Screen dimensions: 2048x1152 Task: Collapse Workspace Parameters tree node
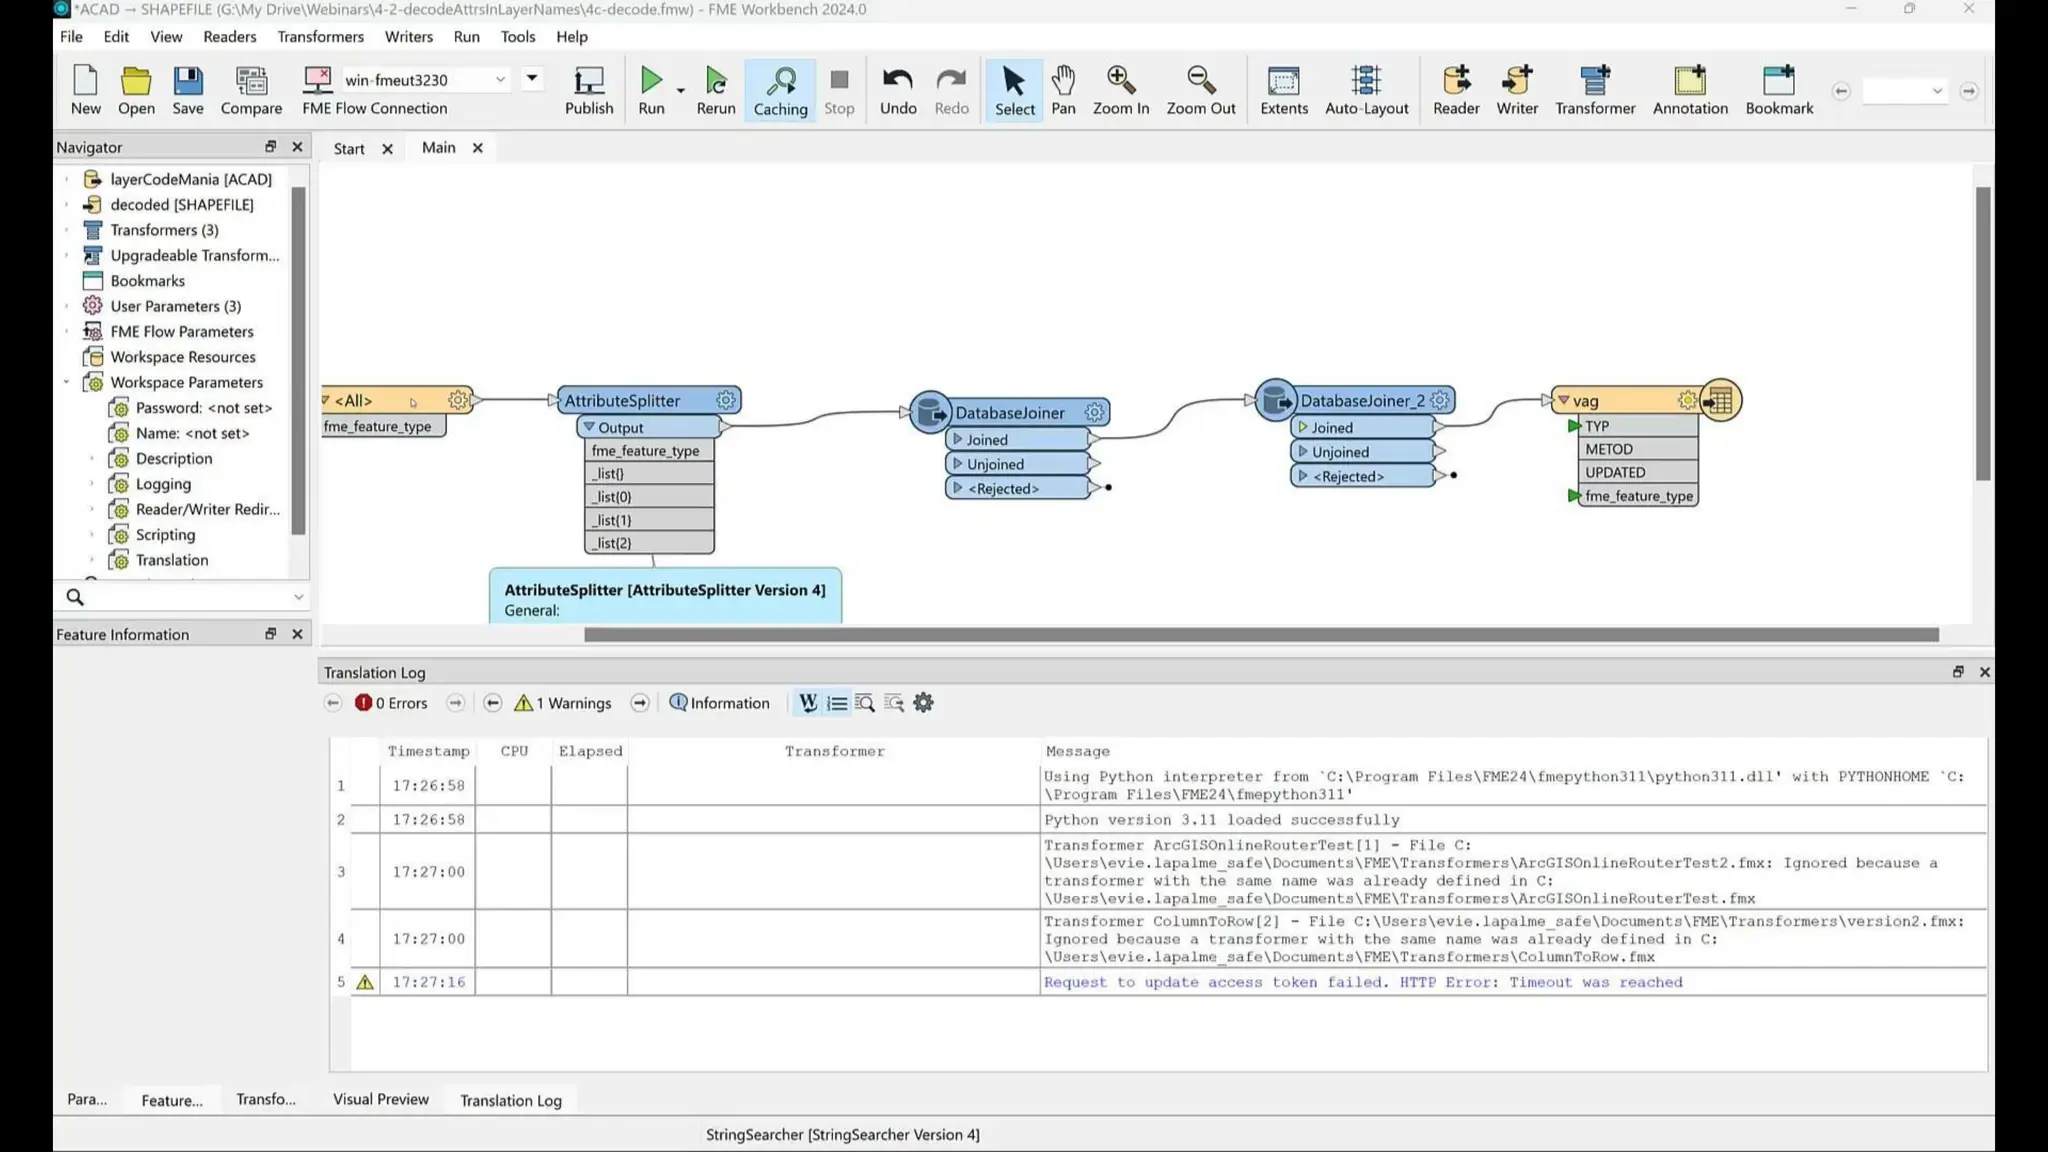pos(67,382)
